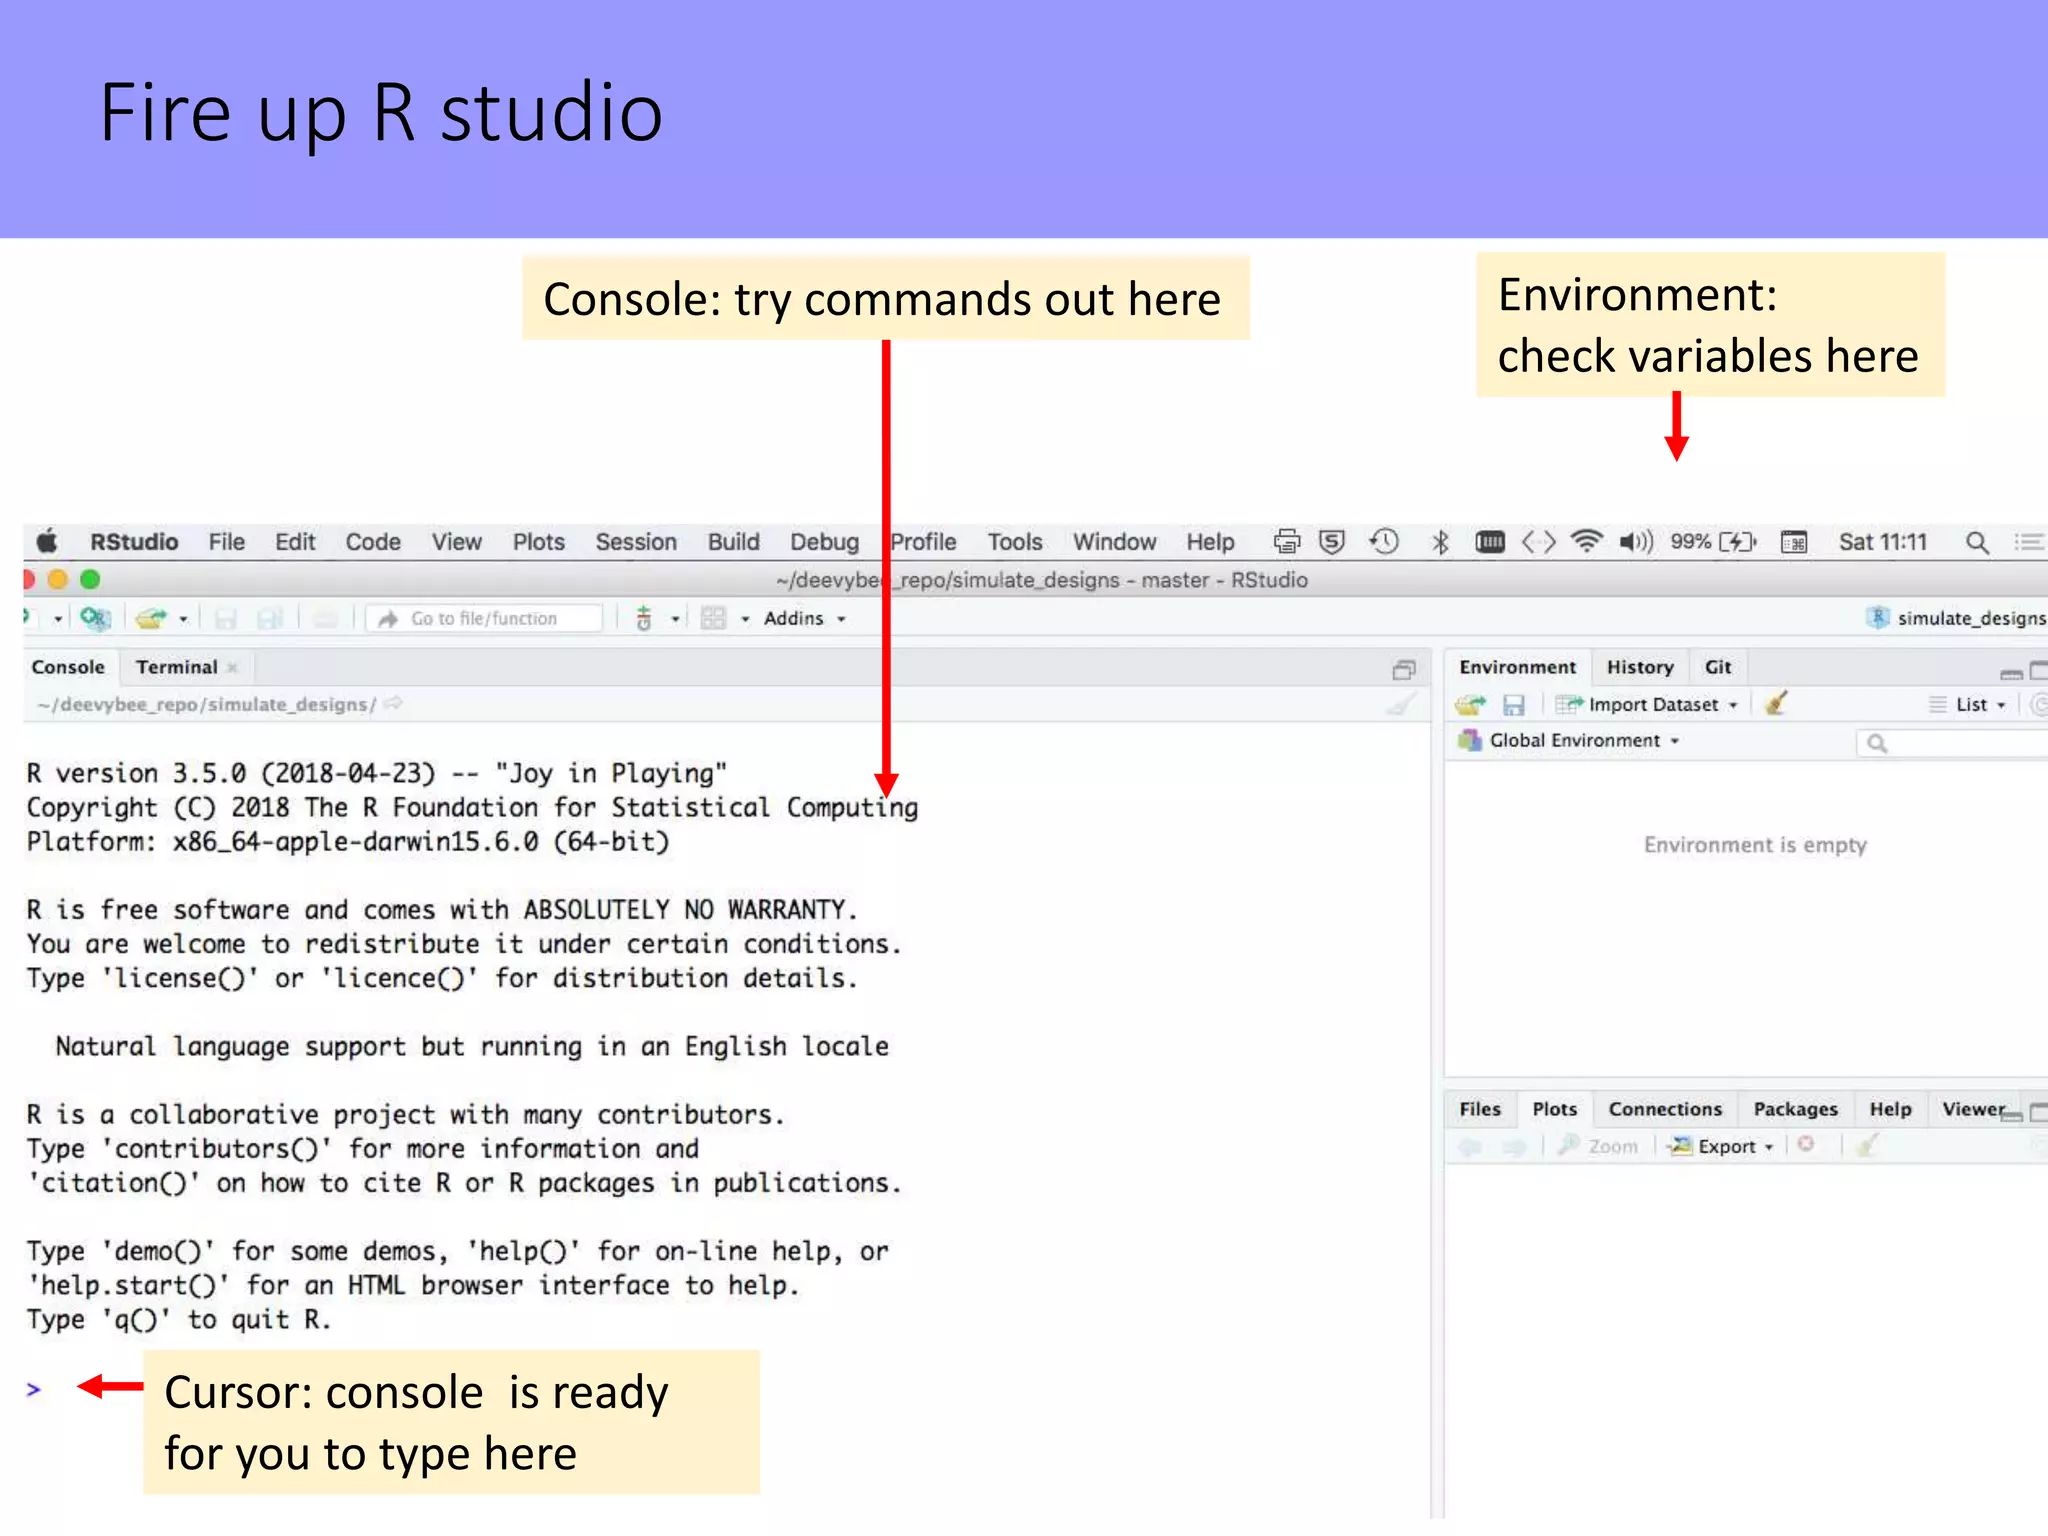
Task: Open the Build menu
Action: click(x=733, y=542)
